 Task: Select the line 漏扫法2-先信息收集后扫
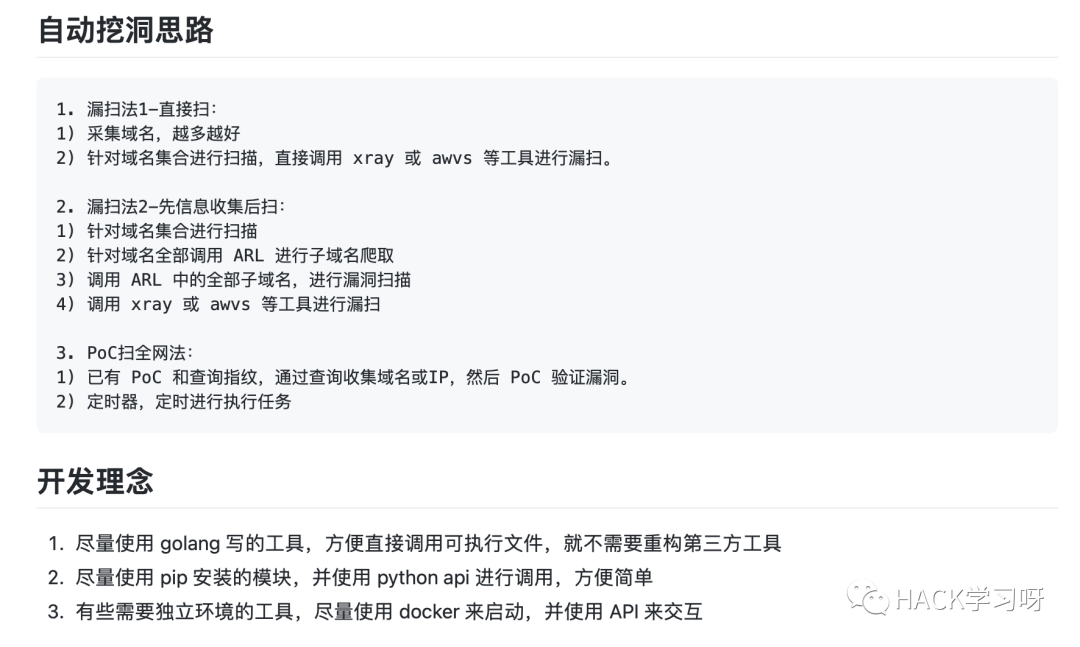tap(170, 207)
